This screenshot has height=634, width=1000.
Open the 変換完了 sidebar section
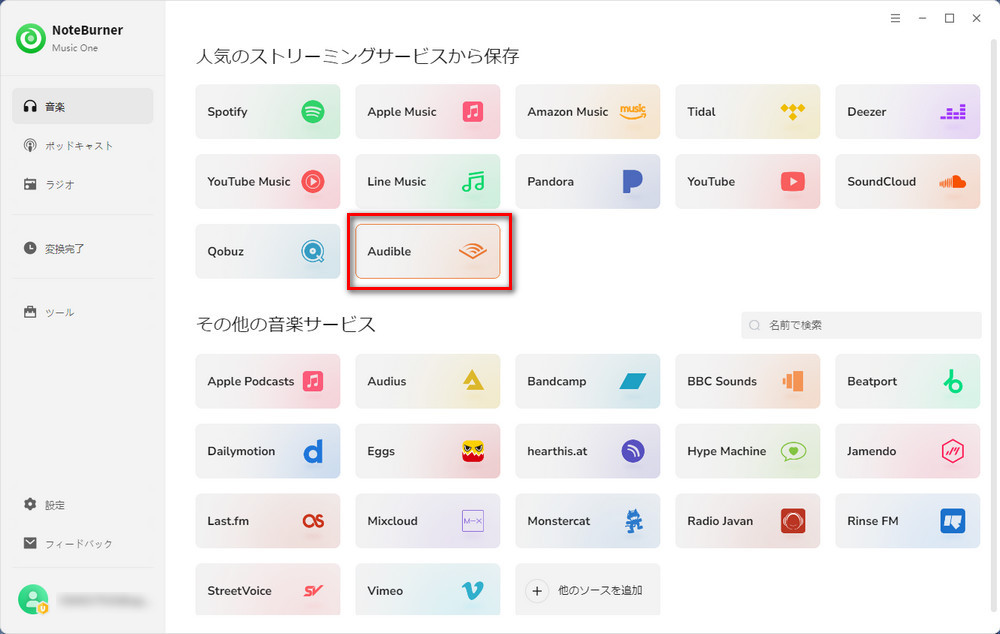click(83, 248)
